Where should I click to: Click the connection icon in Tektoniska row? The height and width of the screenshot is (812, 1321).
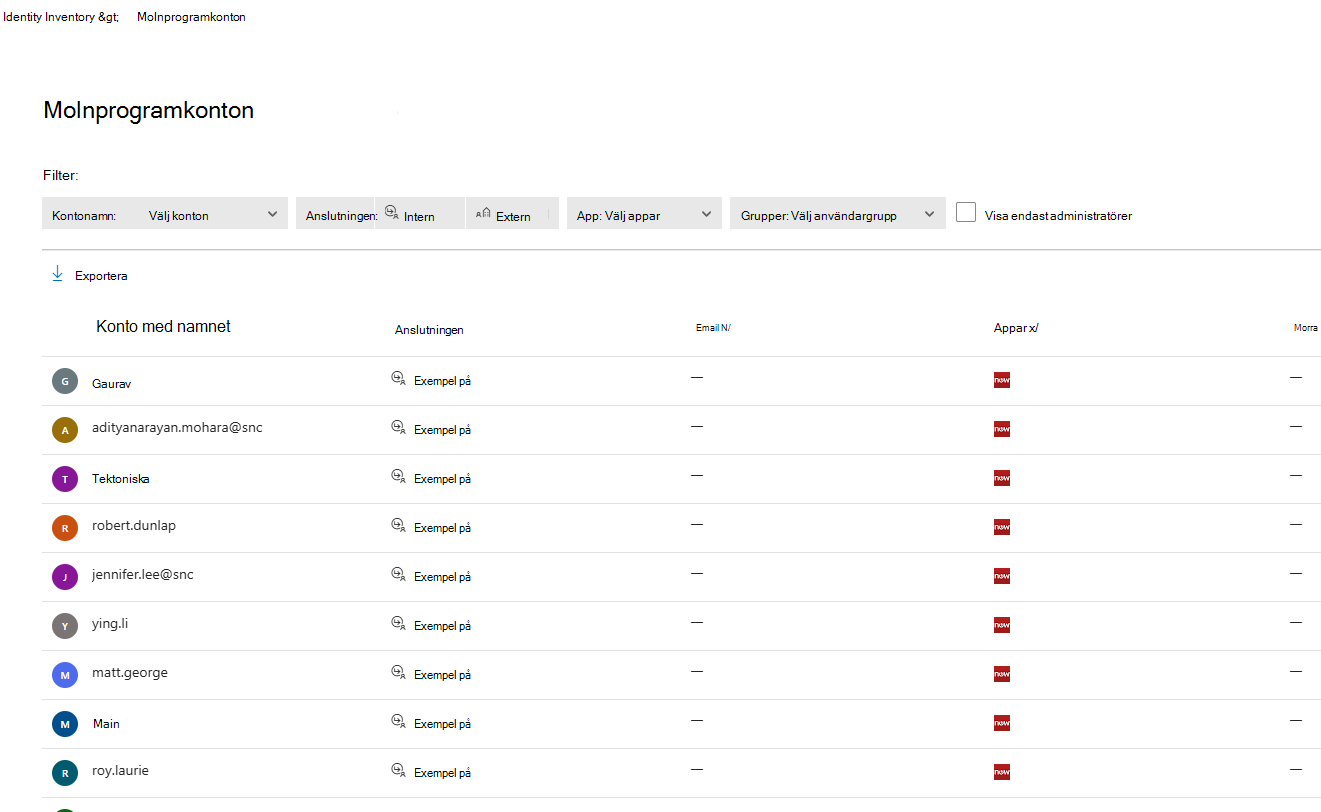(398, 477)
